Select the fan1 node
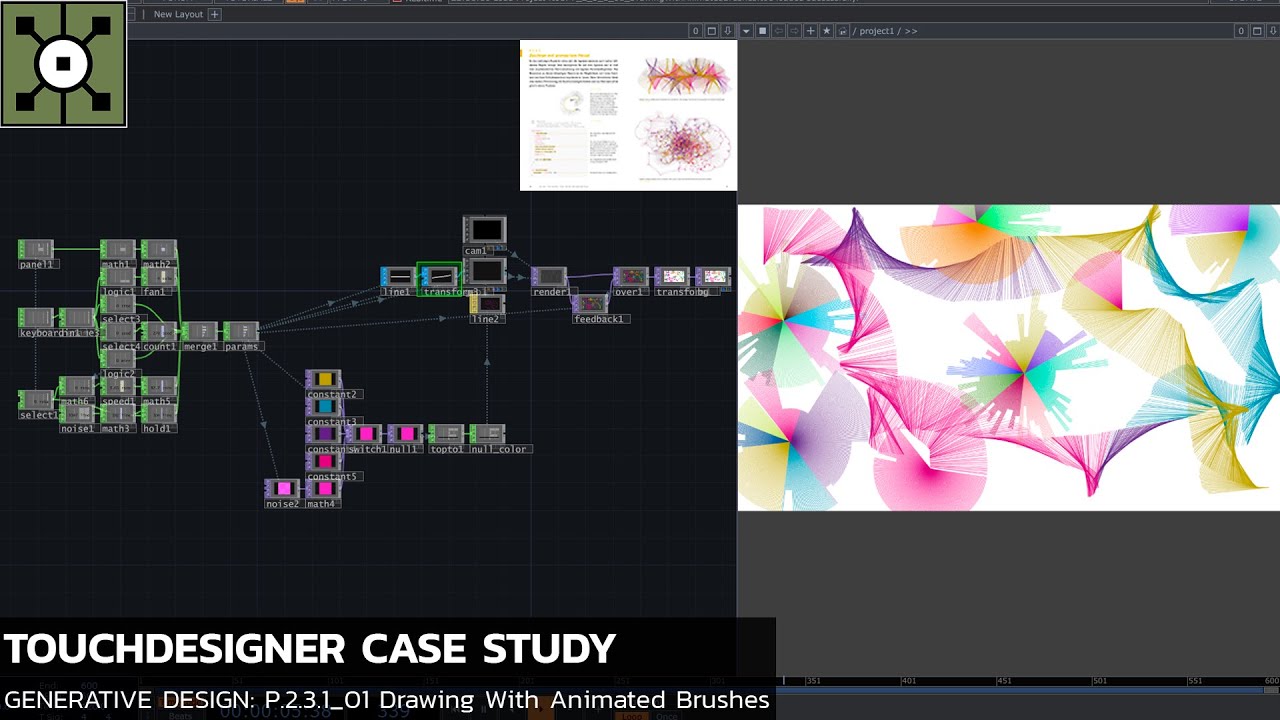Viewport: 1280px width, 720px height. tap(159, 277)
